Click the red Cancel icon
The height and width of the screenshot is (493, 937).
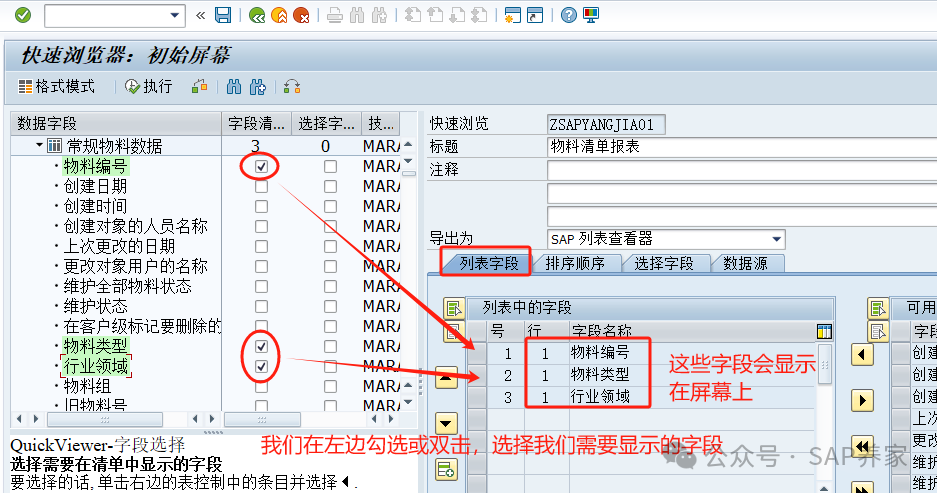[x=301, y=15]
